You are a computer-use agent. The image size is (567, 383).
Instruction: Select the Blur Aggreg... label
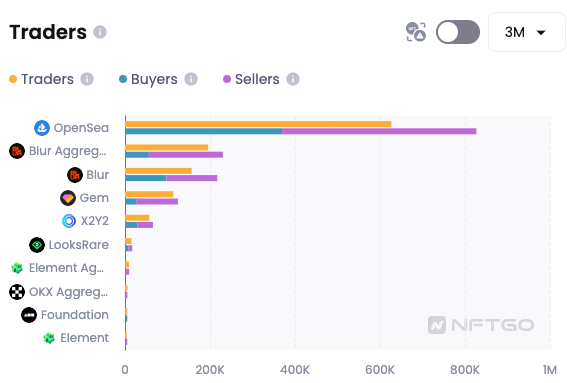[68, 151]
